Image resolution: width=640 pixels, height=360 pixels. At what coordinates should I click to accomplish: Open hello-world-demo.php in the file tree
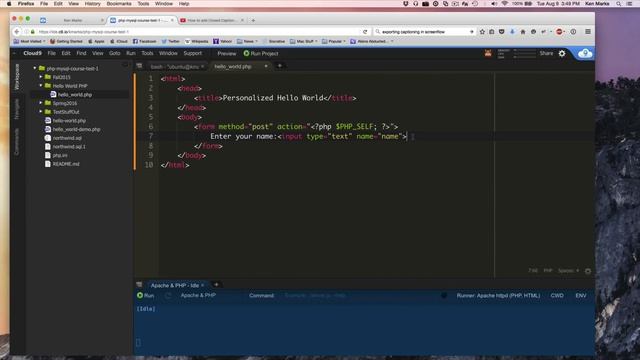click(76, 129)
